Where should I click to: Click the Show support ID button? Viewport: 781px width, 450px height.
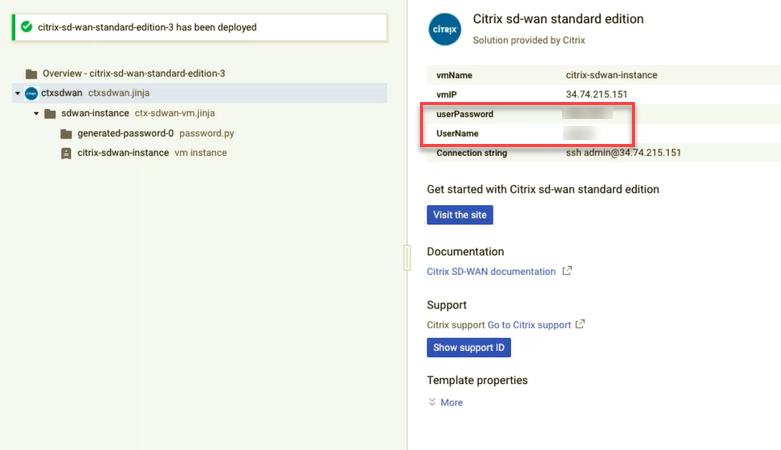(469, 347)
